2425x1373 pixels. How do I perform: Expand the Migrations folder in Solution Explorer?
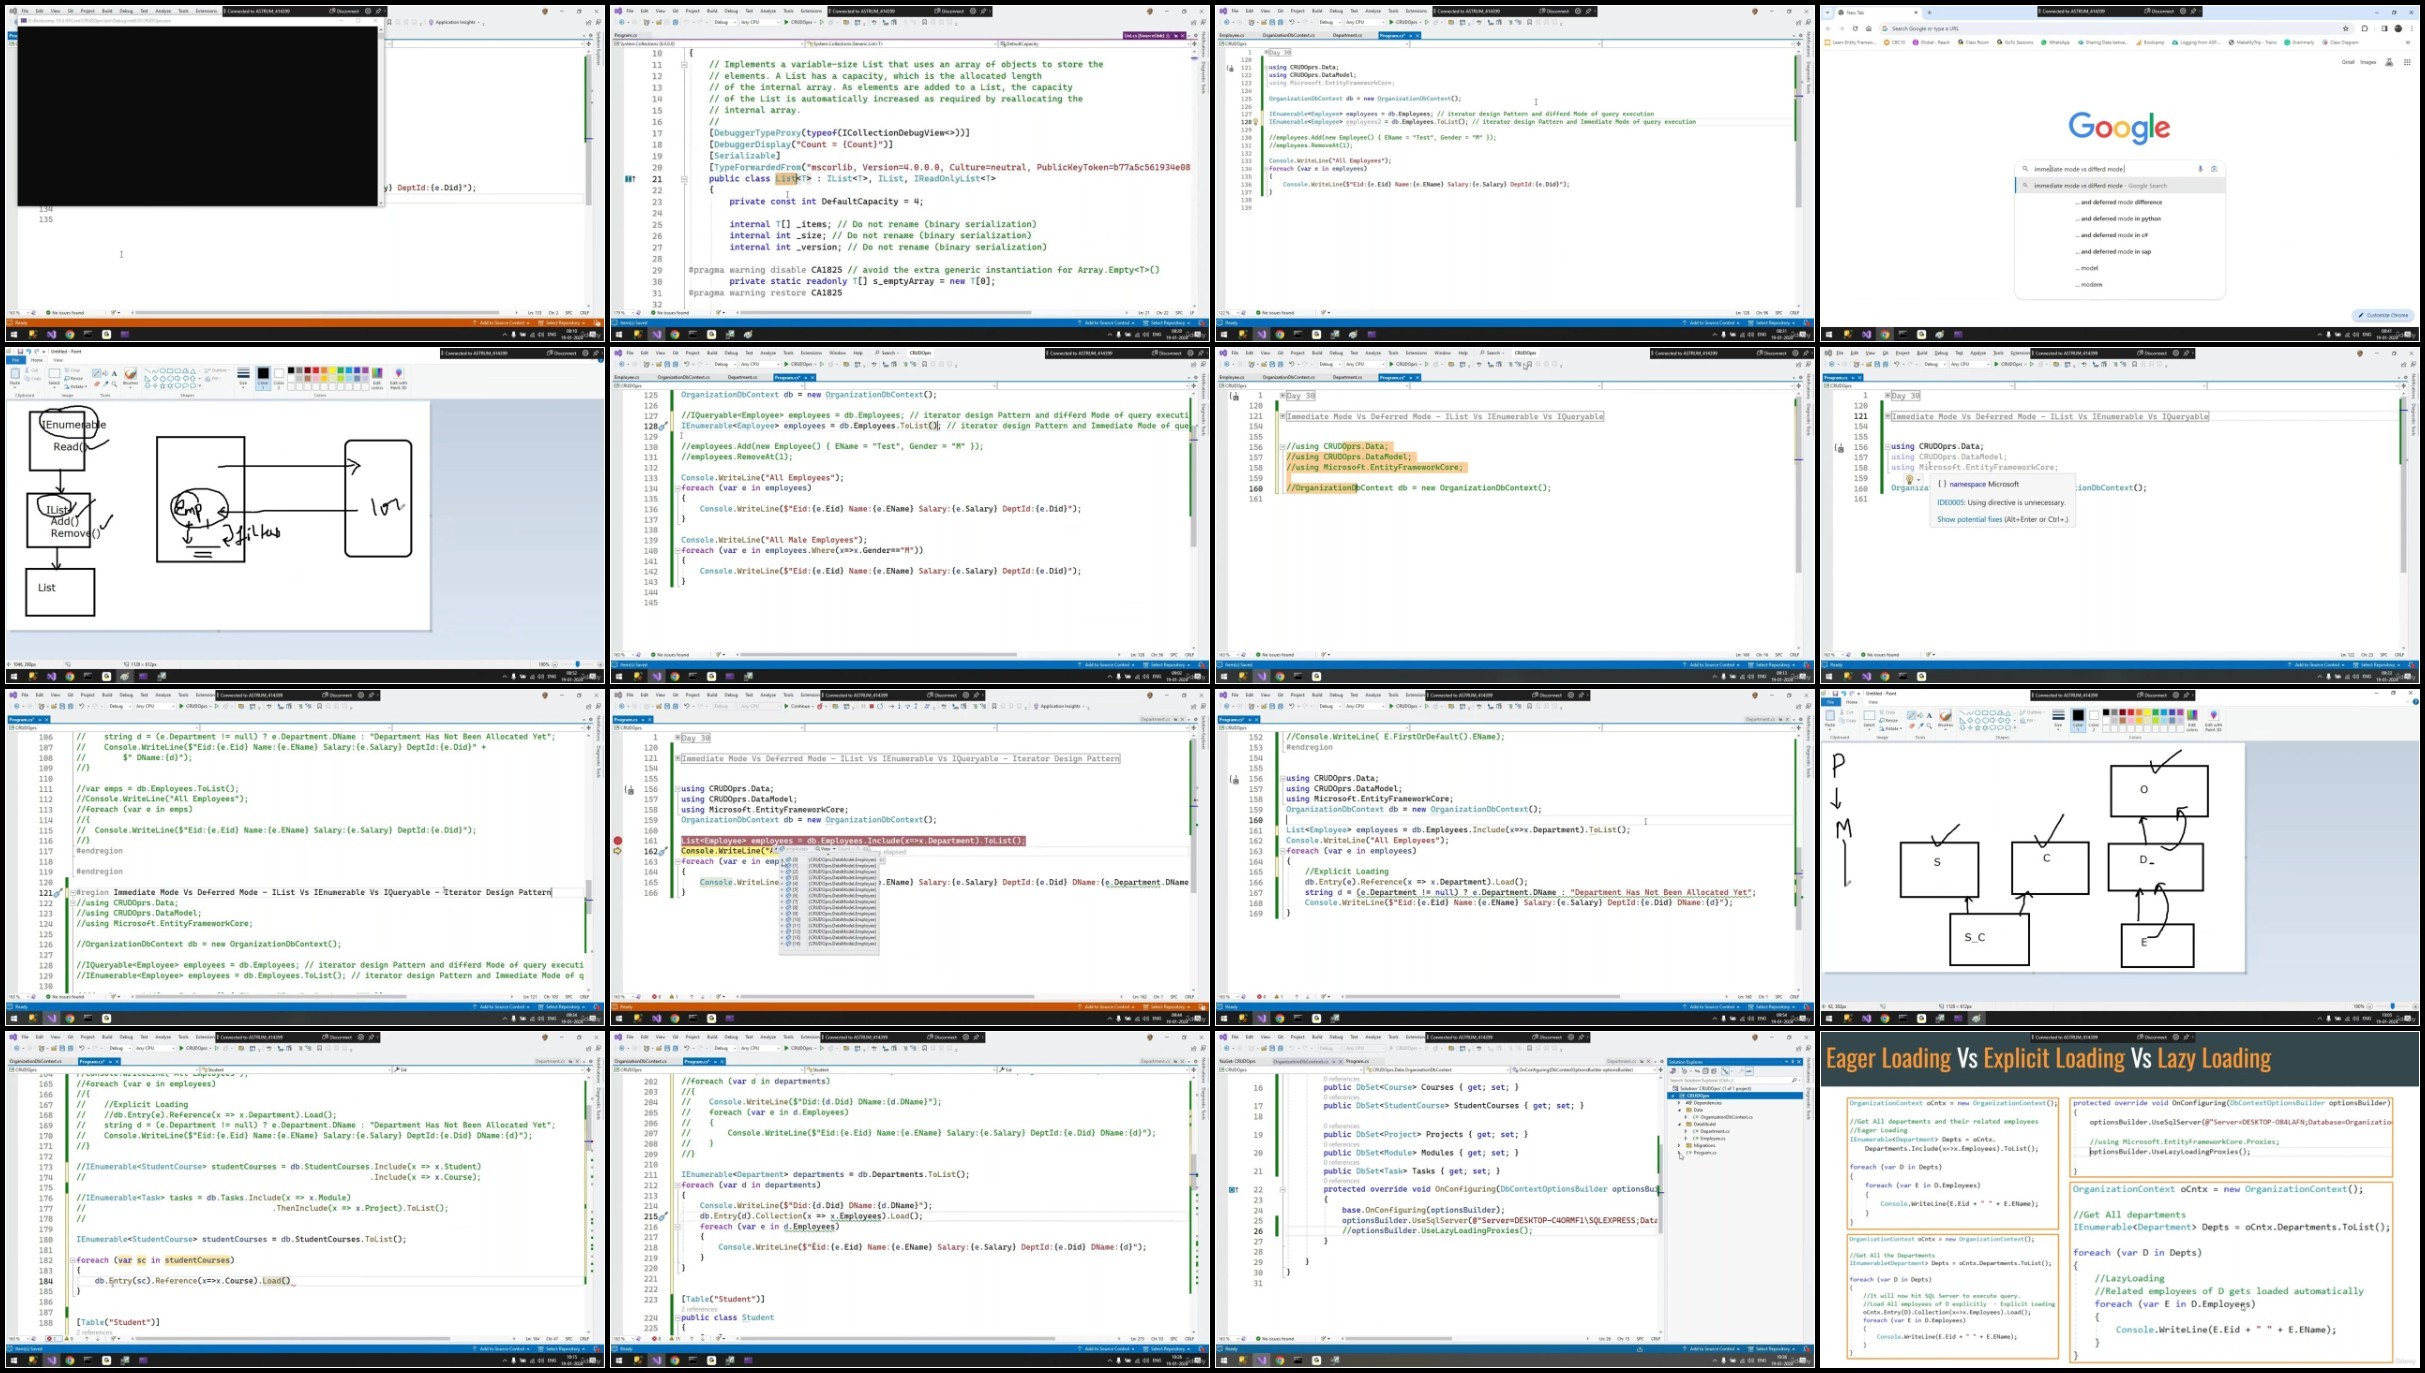pos(1680,1145)
